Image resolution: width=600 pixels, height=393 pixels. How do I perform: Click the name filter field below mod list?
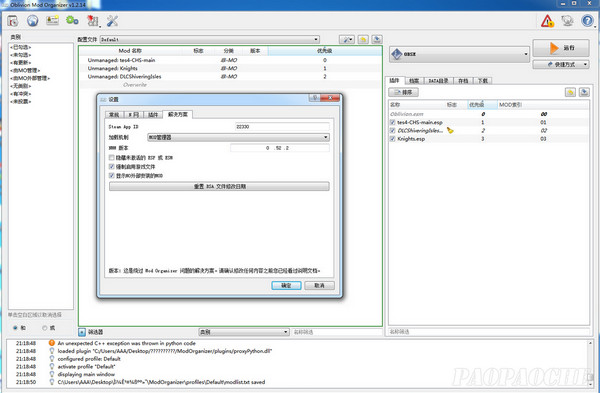click(x=337, y=332)
